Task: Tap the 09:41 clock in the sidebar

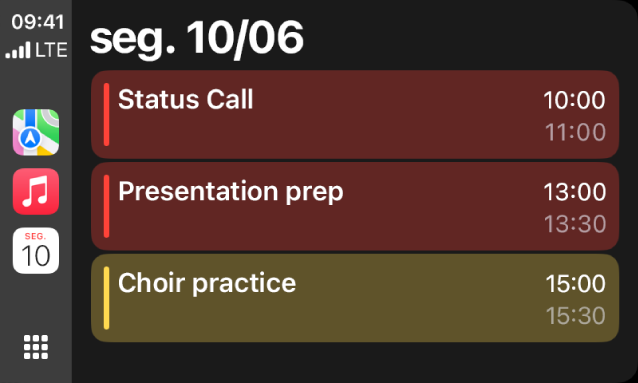Action: coord(38,22)
